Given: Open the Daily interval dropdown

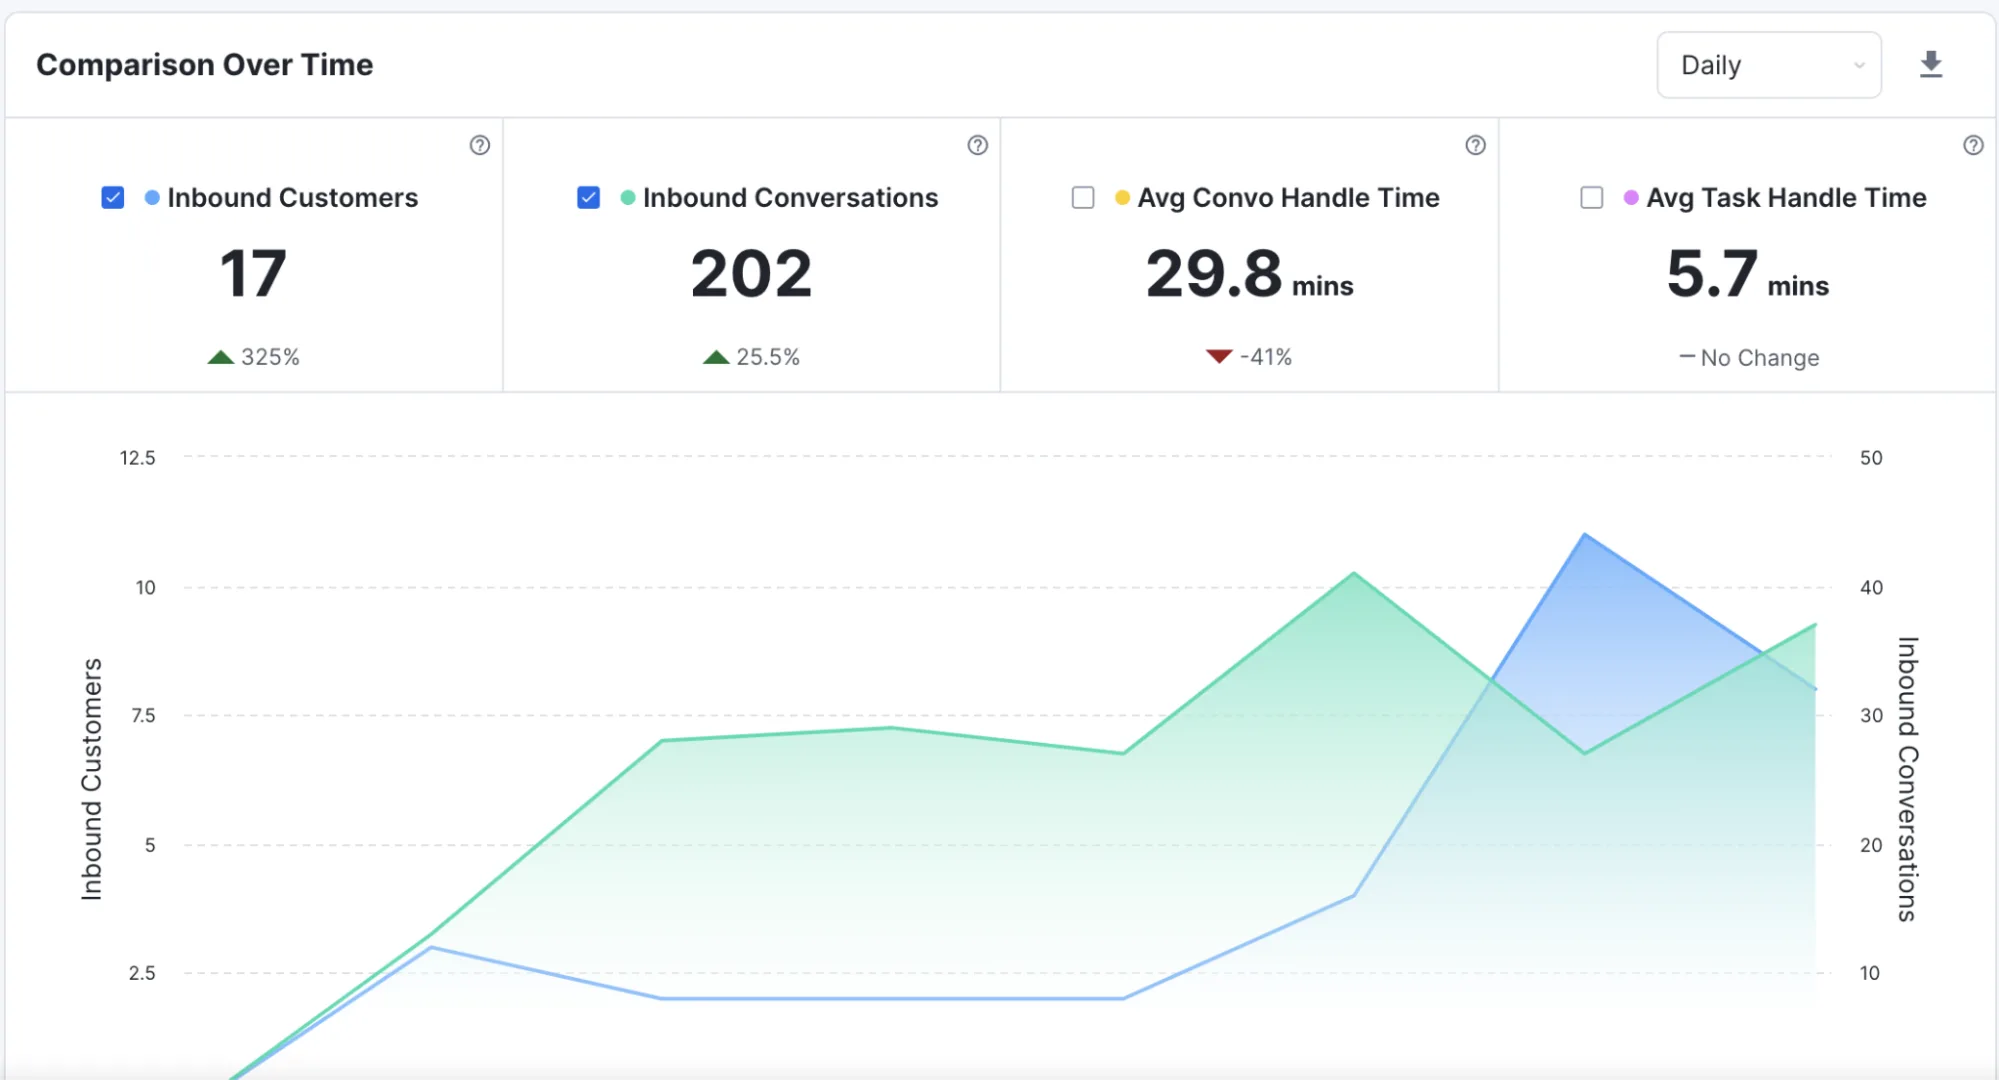Looking at the screenshot, I should pyautogui.click(x=1769, y=65).
